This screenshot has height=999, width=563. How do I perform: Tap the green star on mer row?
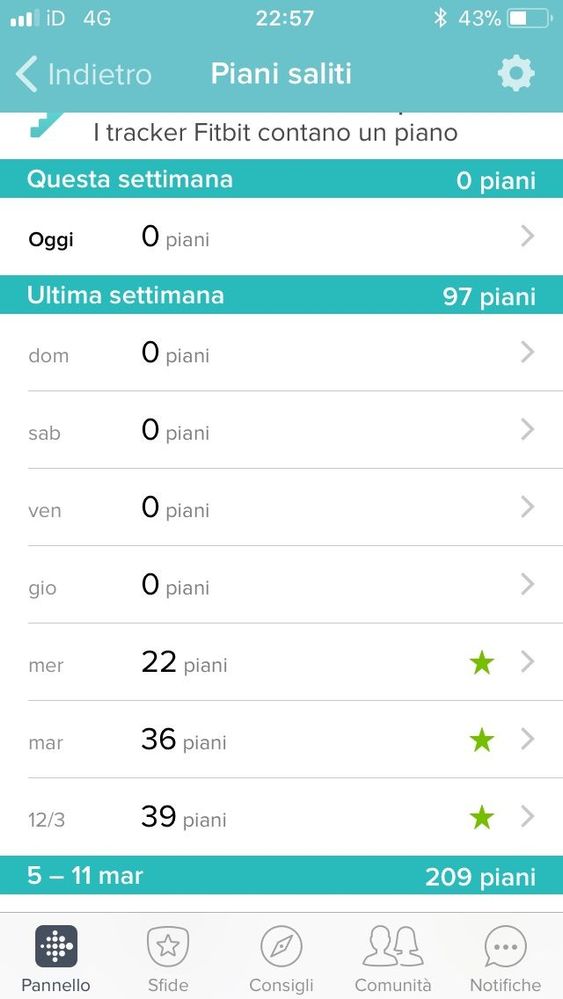481,663
